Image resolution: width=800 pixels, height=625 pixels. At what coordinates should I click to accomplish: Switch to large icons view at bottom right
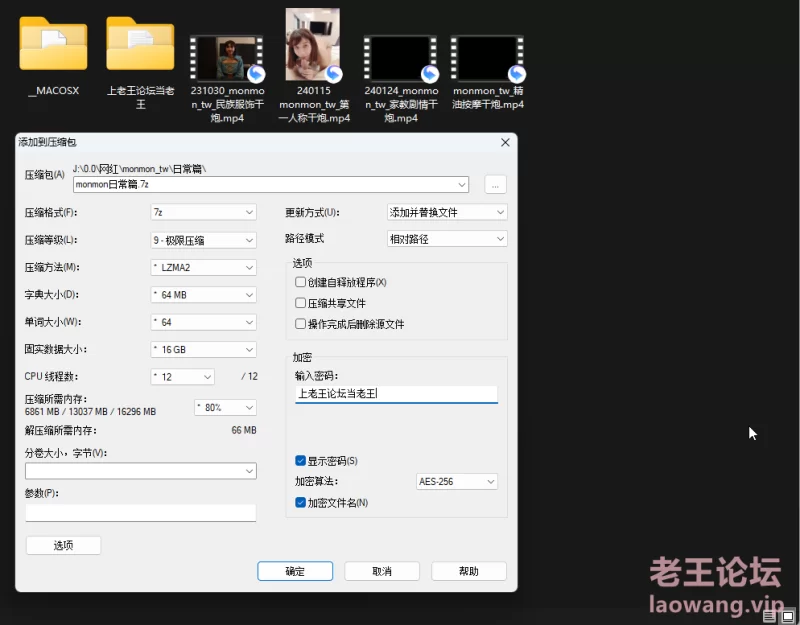pyautogui.click(x=788, y=616)
